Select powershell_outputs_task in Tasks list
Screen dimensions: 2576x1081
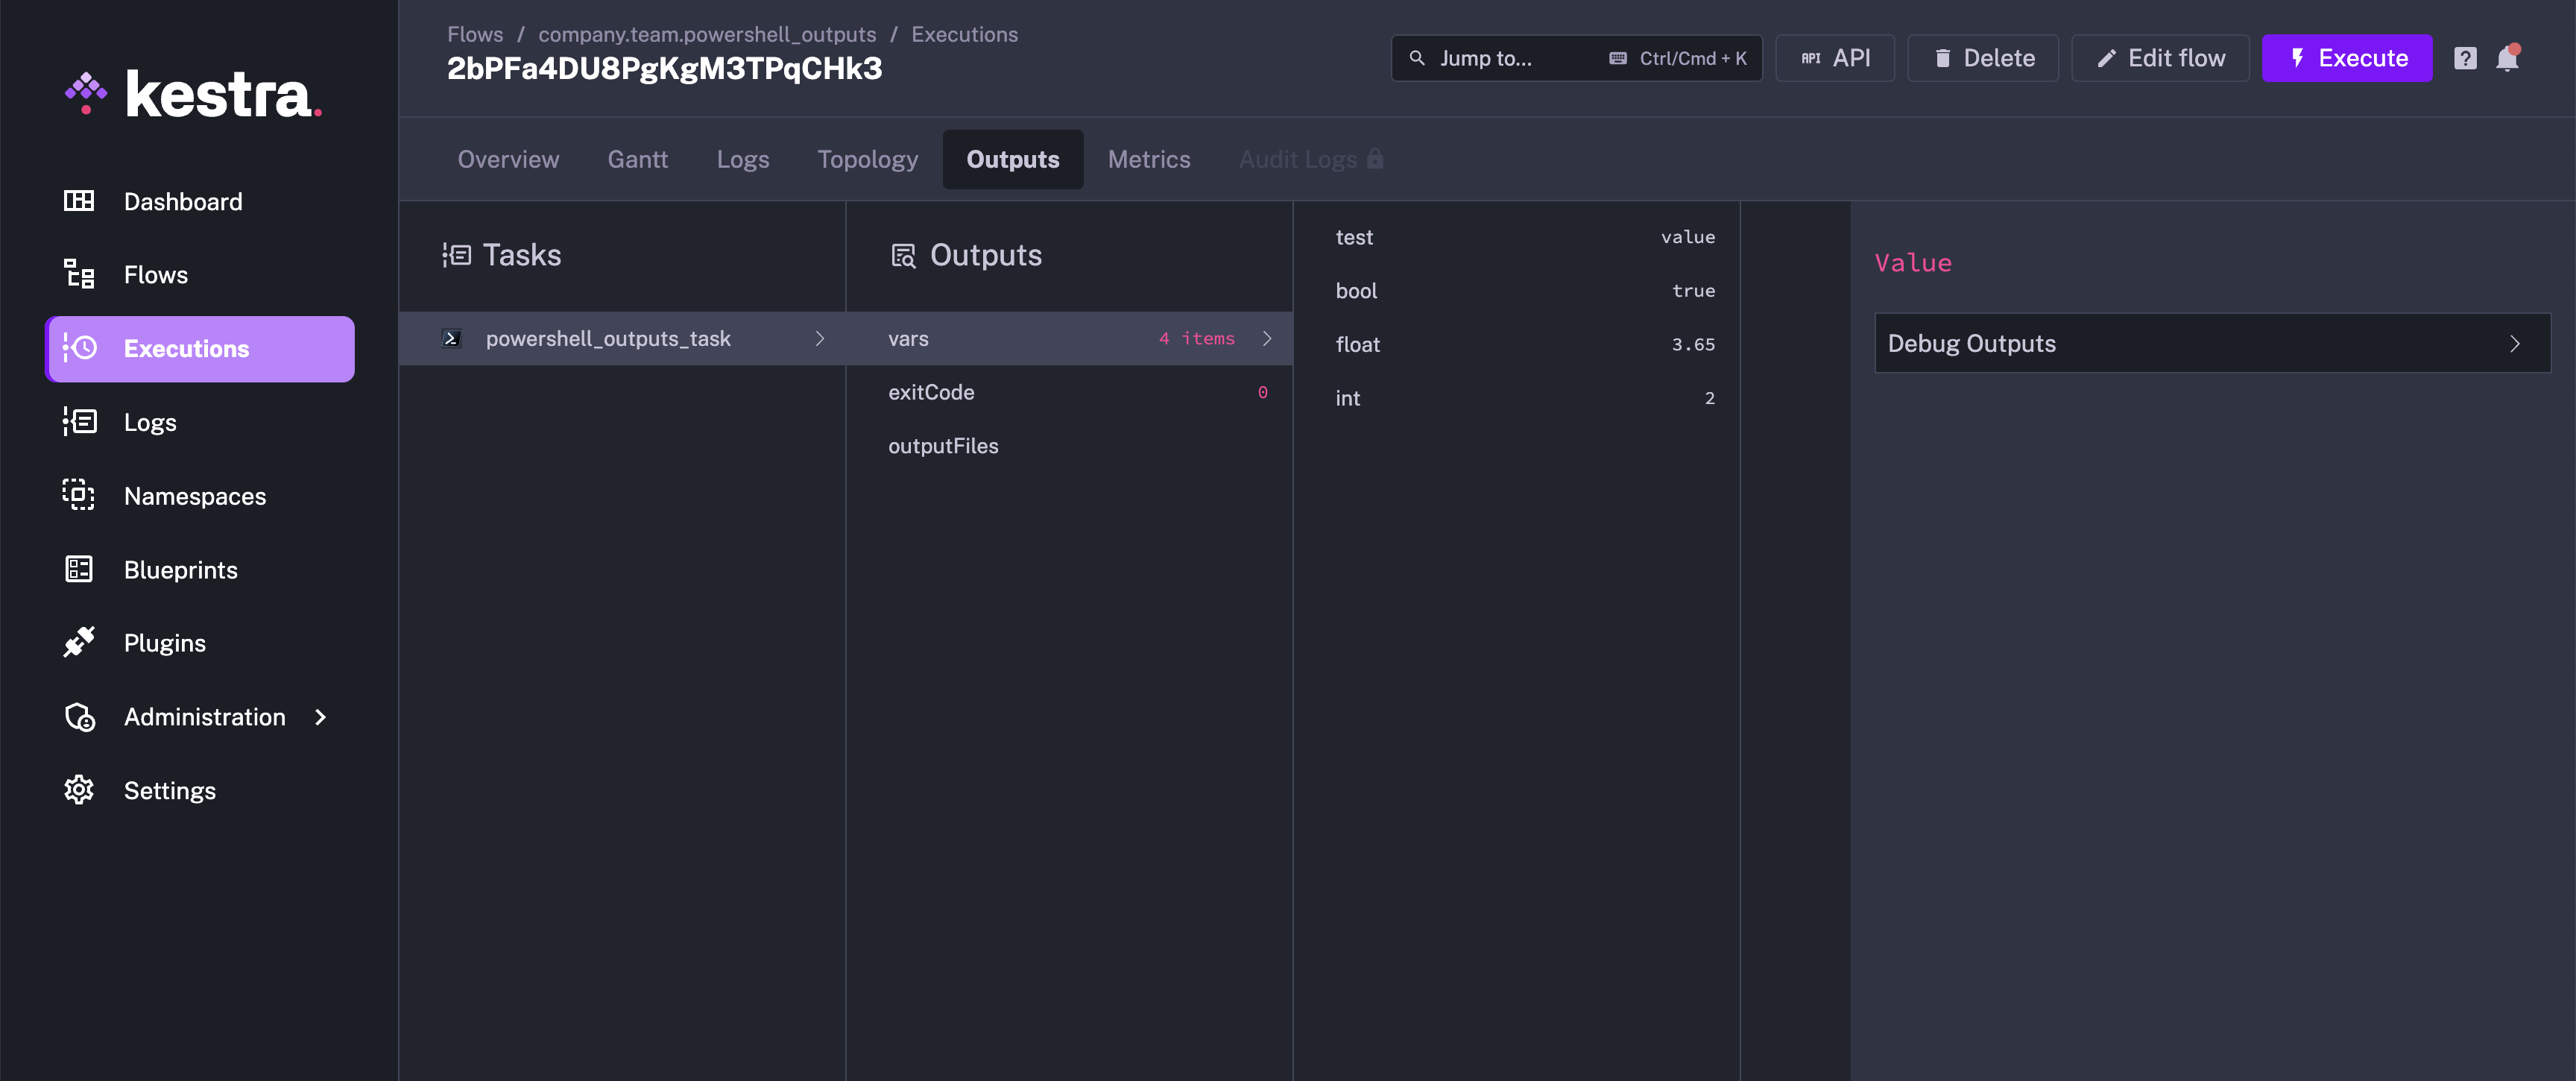pos(608,339)
